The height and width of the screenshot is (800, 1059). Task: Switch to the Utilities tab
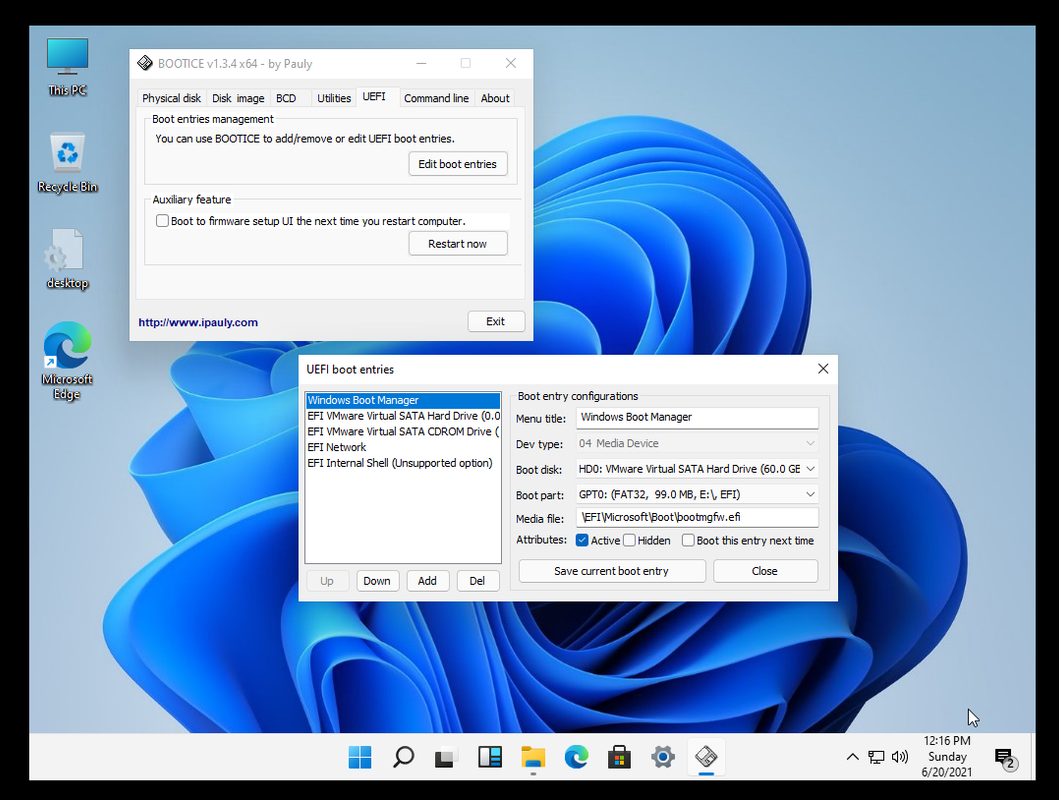(x=334, y=98)
